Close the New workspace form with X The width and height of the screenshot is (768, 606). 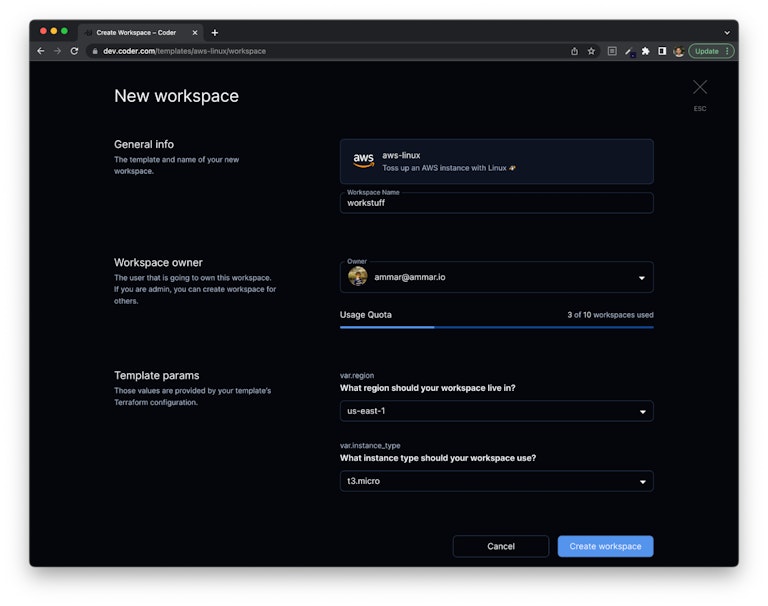pyautogui.click(x=700, y=87)
